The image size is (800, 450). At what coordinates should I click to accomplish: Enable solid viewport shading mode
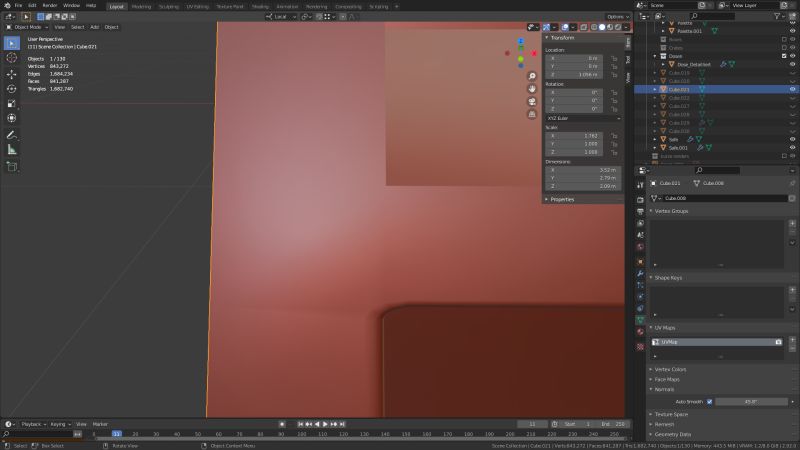[602, 27]
